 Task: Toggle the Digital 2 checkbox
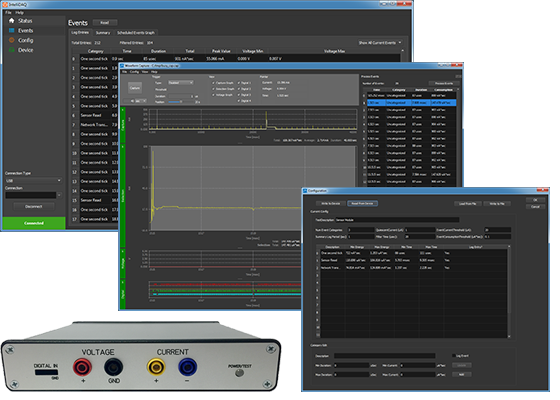click(239, 89)
